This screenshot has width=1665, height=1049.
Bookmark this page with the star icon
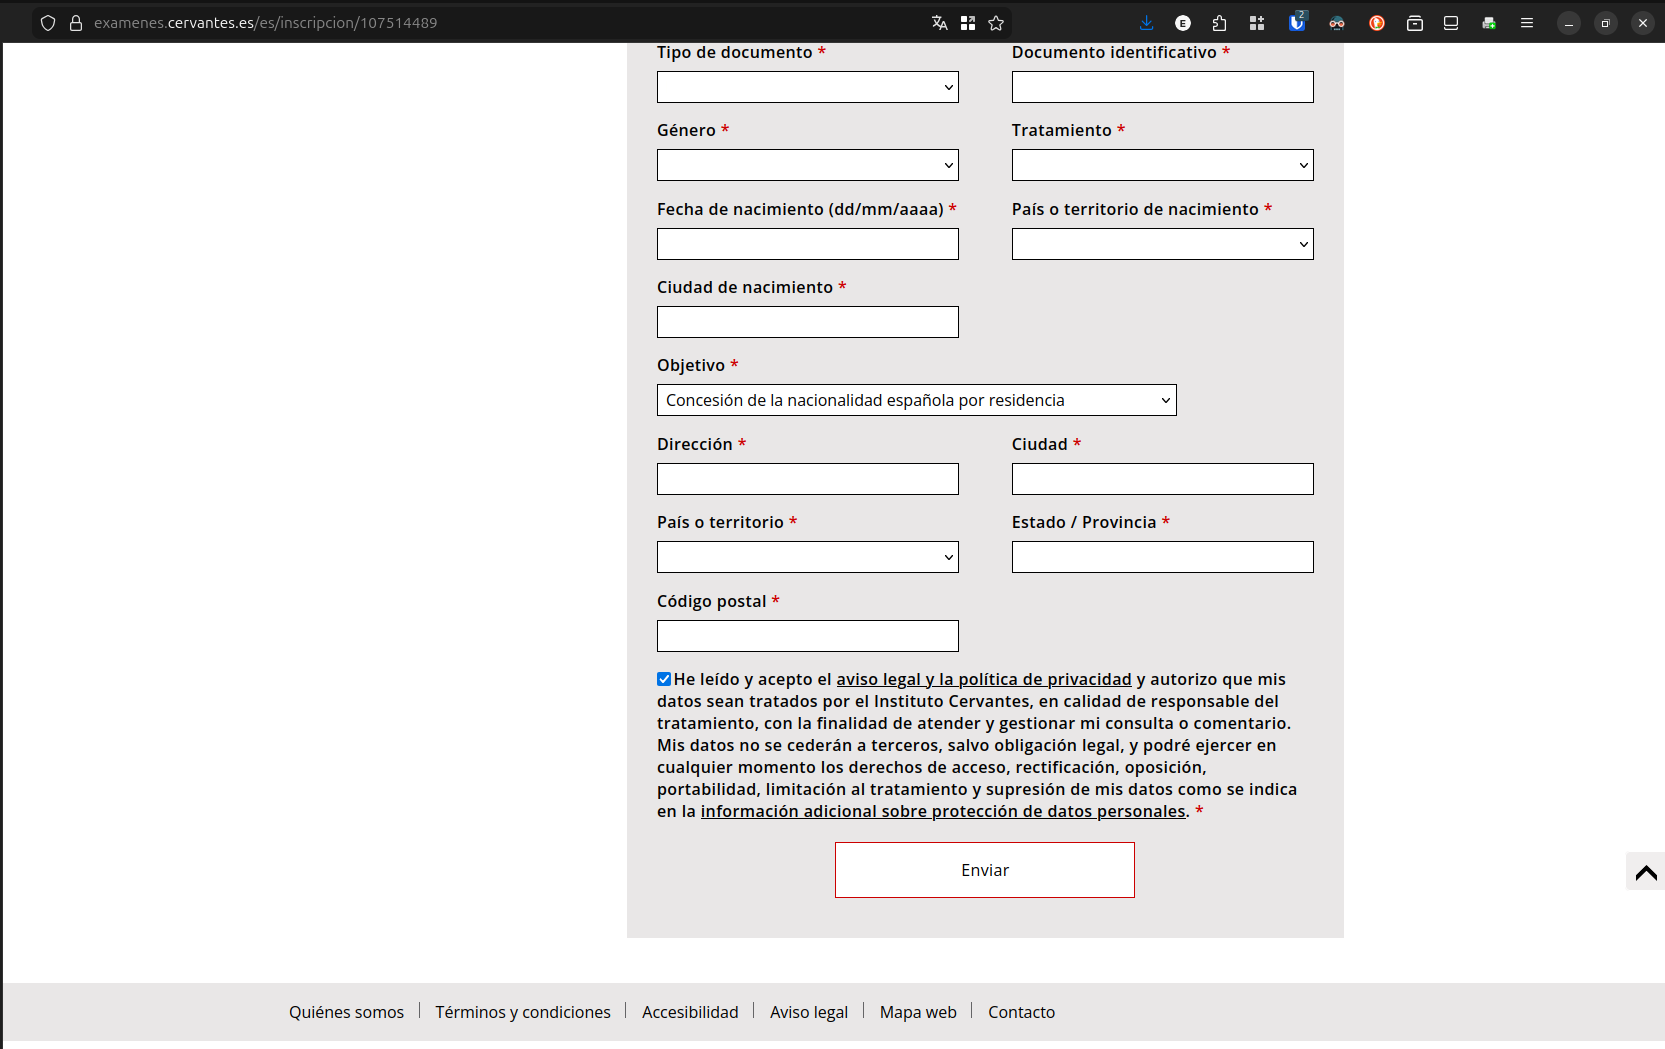pos(996,23)
